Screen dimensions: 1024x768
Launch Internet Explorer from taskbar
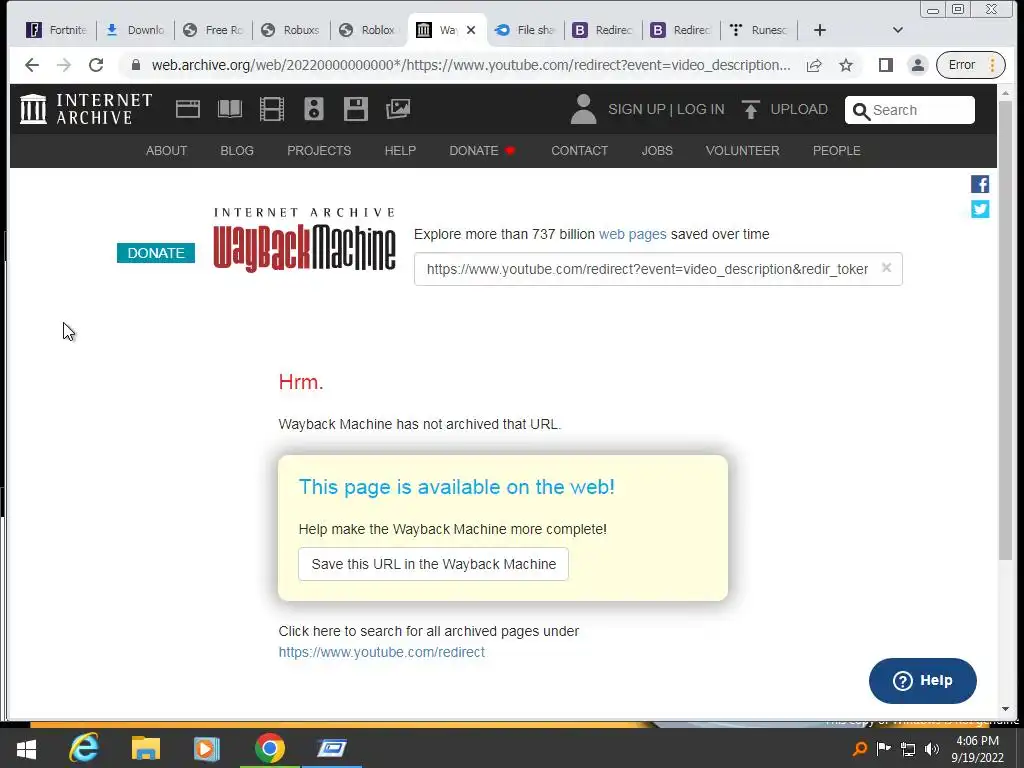[x=84, y=748]
